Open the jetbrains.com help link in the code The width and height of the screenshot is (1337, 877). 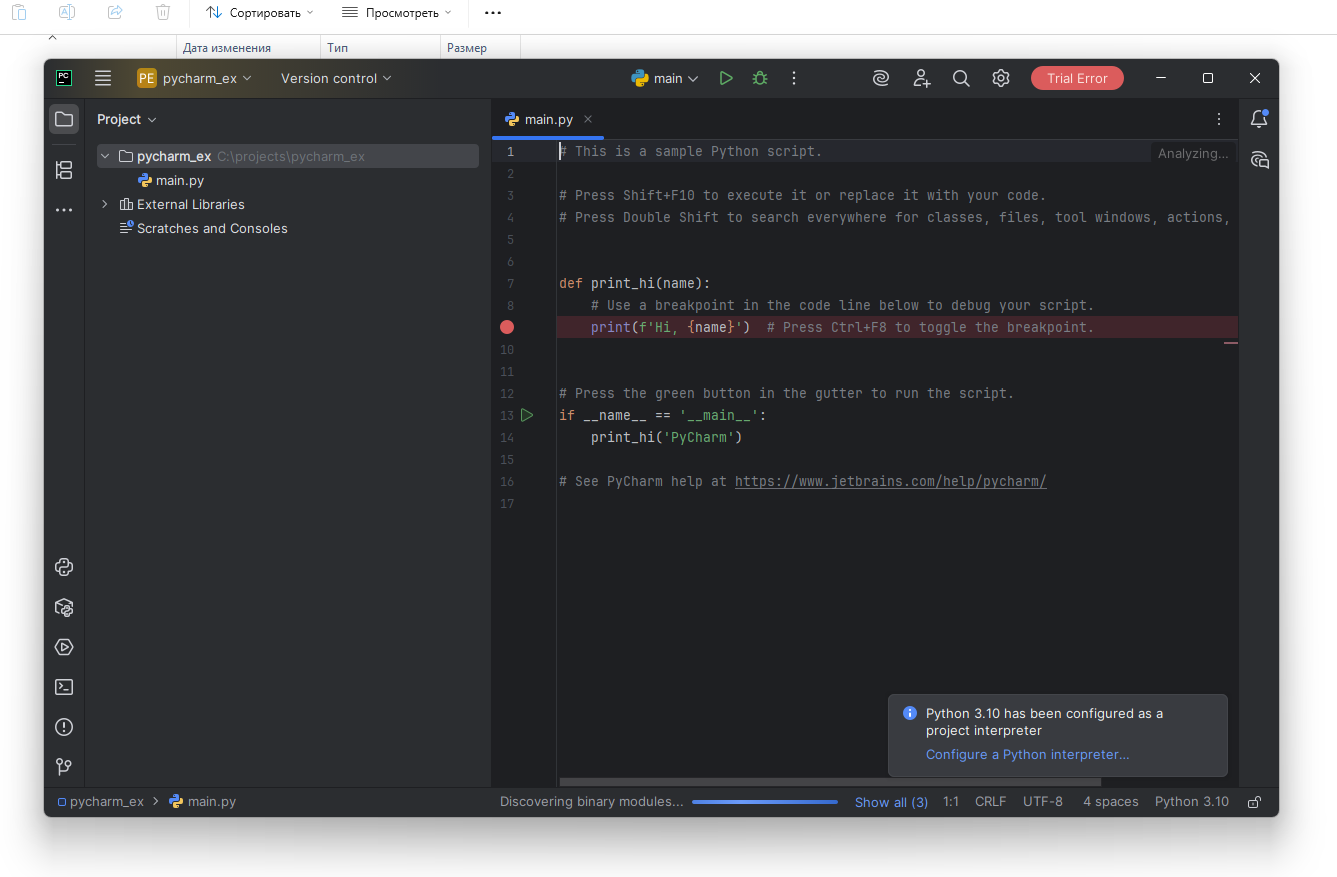(x=890, y=481)
